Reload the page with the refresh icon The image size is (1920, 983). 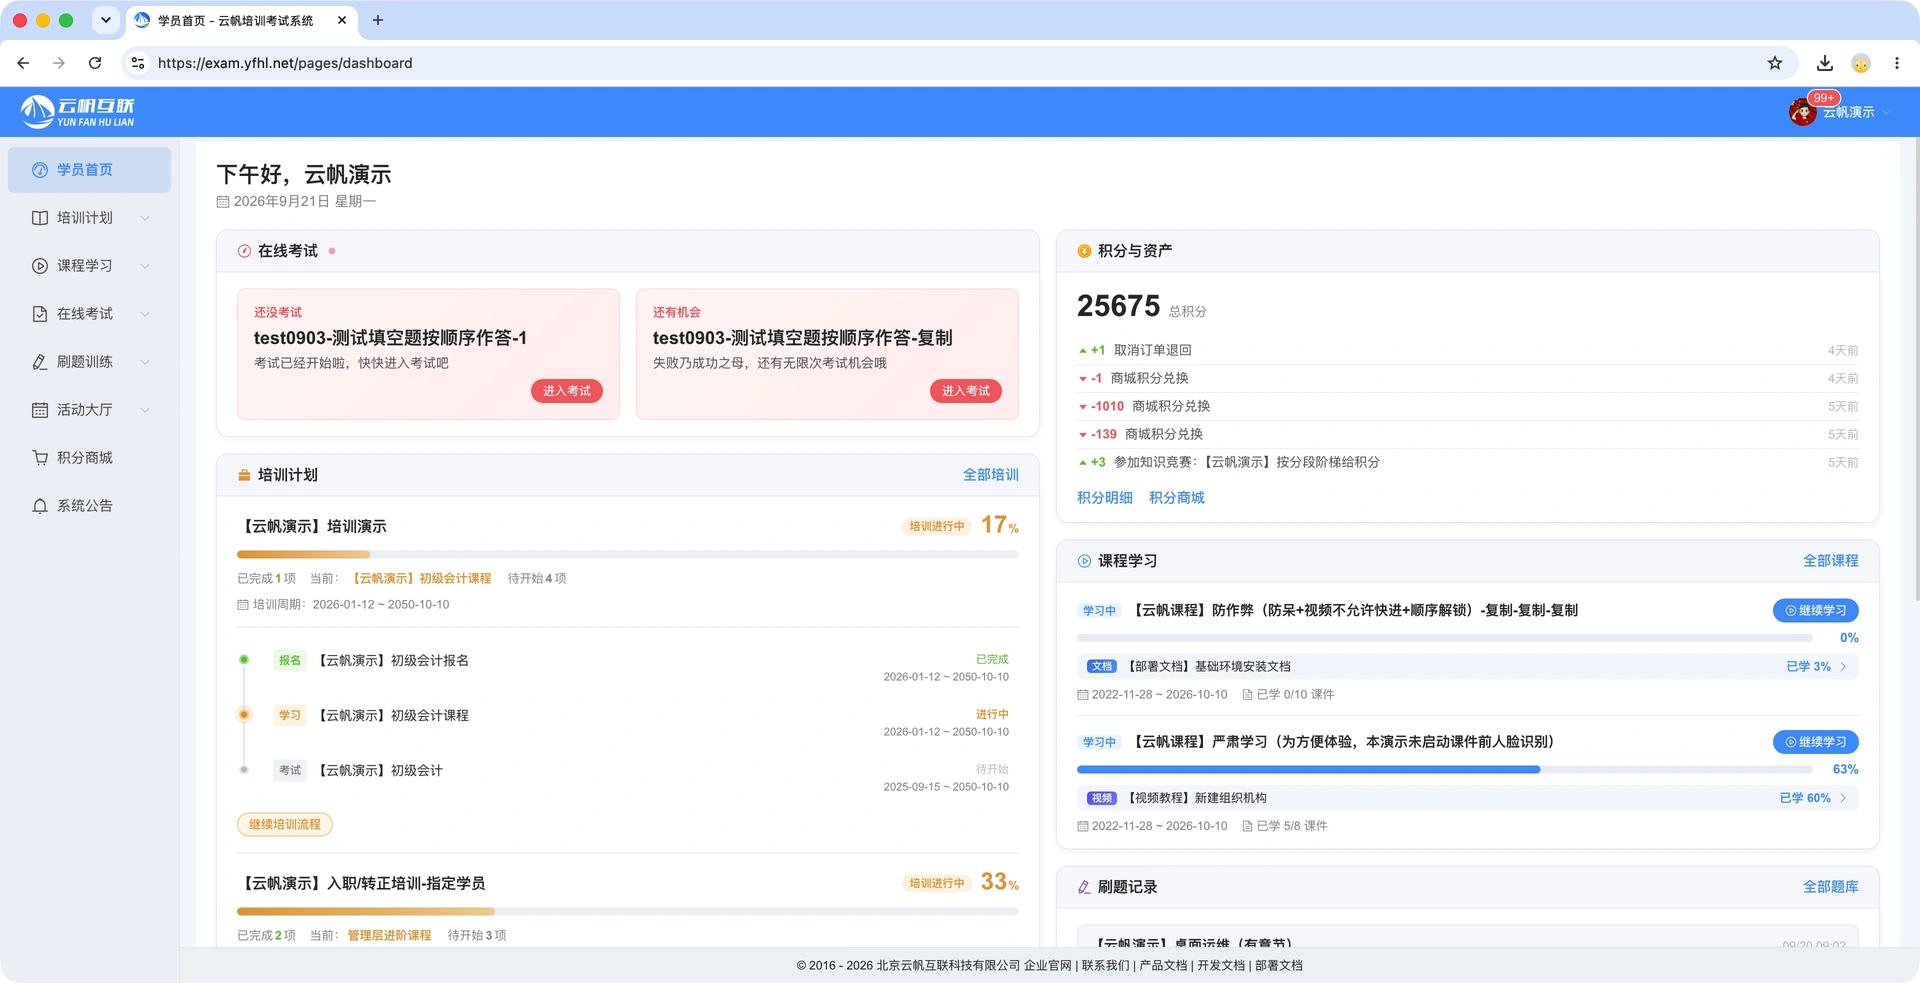point(95,63)
